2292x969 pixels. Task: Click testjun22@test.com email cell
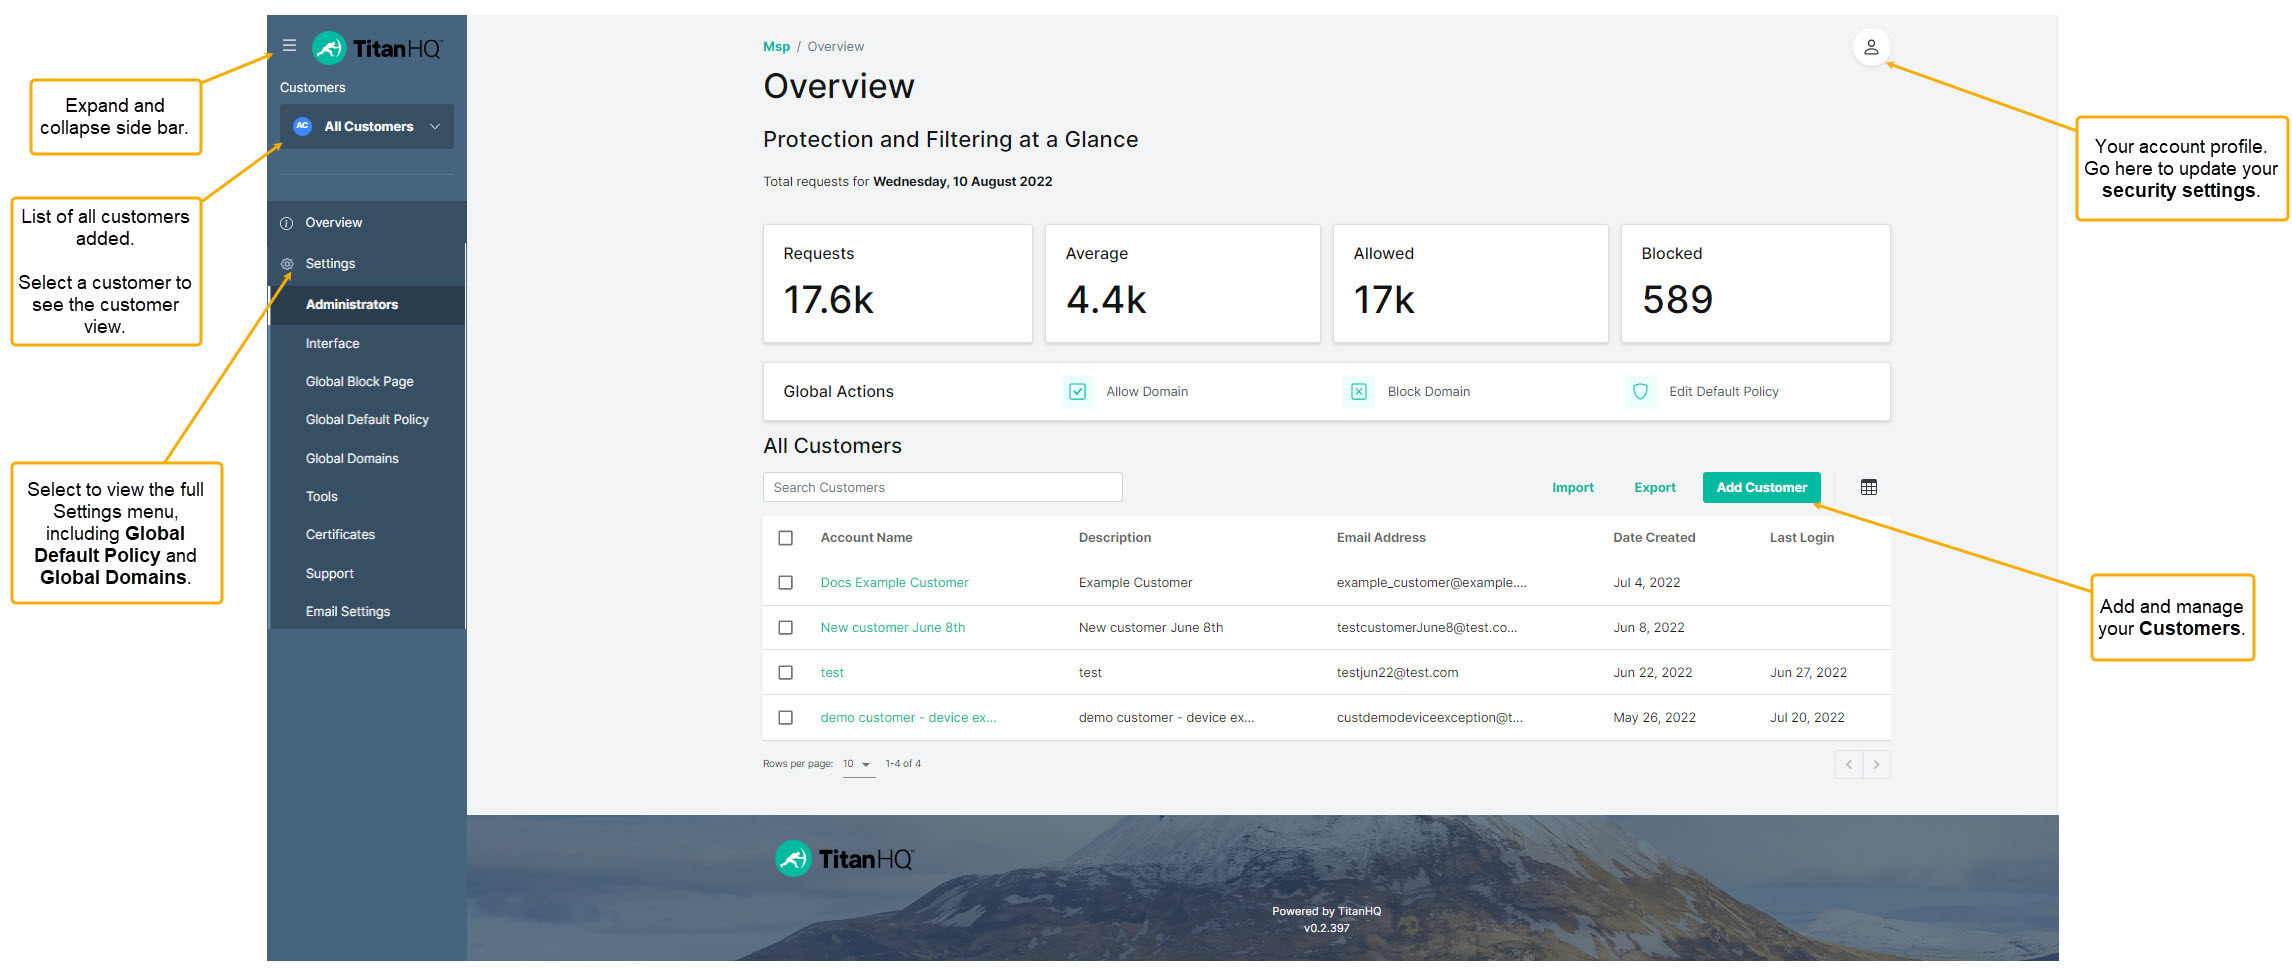pyautogui.click(x=1397, y=673)
